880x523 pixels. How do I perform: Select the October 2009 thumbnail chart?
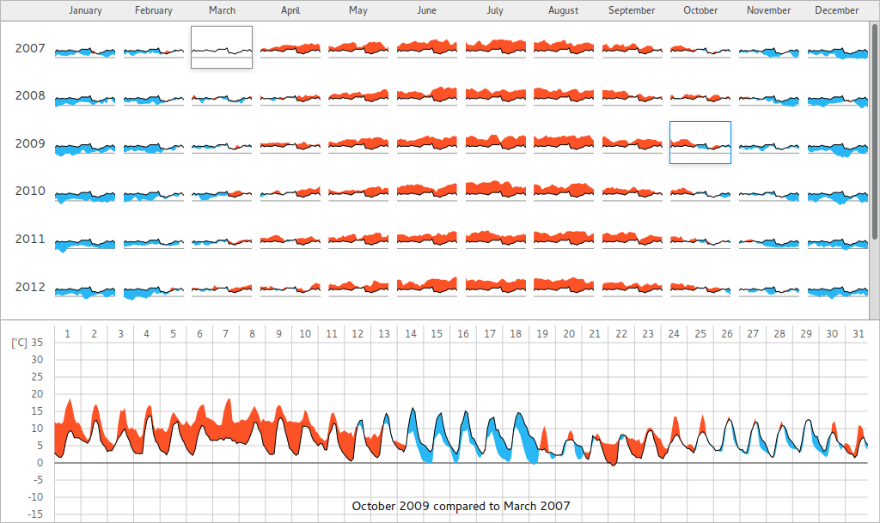[700, 143]
